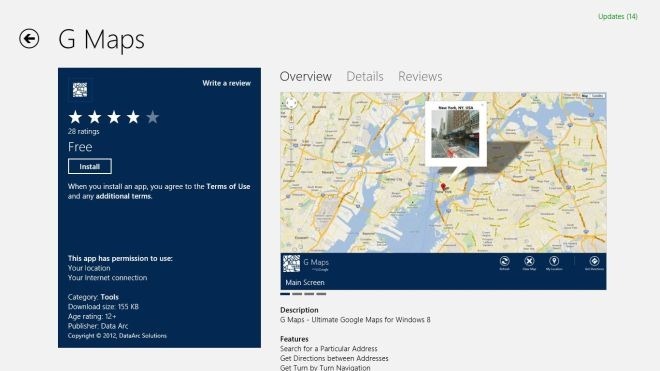Switch to the Overview tab
The height and width of the screenshot is (371, 660).
(x=306, y=77)
